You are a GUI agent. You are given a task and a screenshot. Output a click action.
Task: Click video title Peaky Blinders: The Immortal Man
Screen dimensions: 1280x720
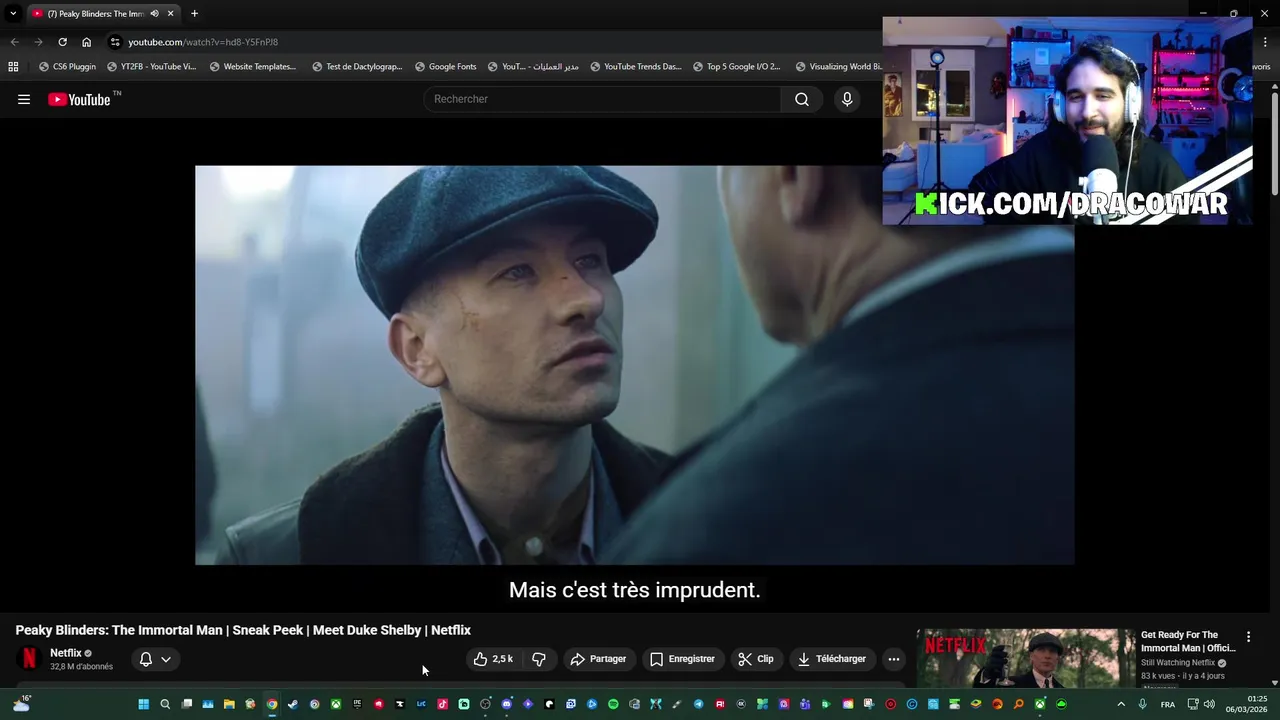tap(243, 630)
